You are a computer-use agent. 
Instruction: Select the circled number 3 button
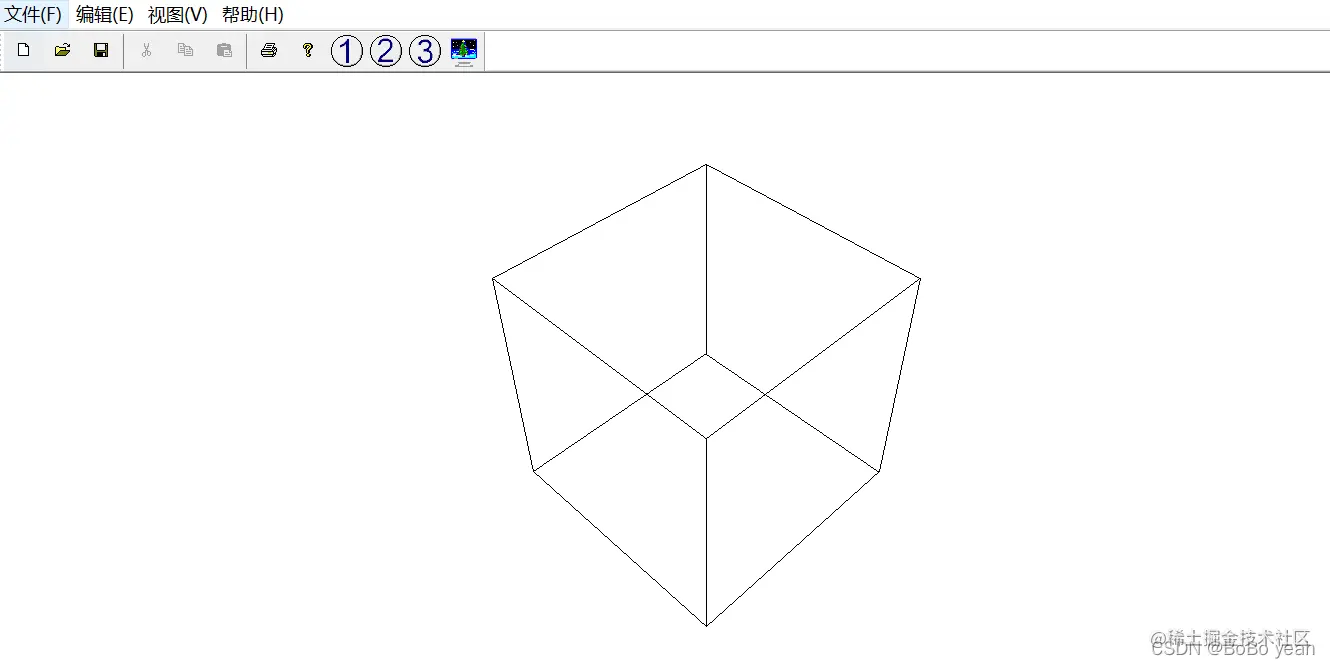coord(425,51)
